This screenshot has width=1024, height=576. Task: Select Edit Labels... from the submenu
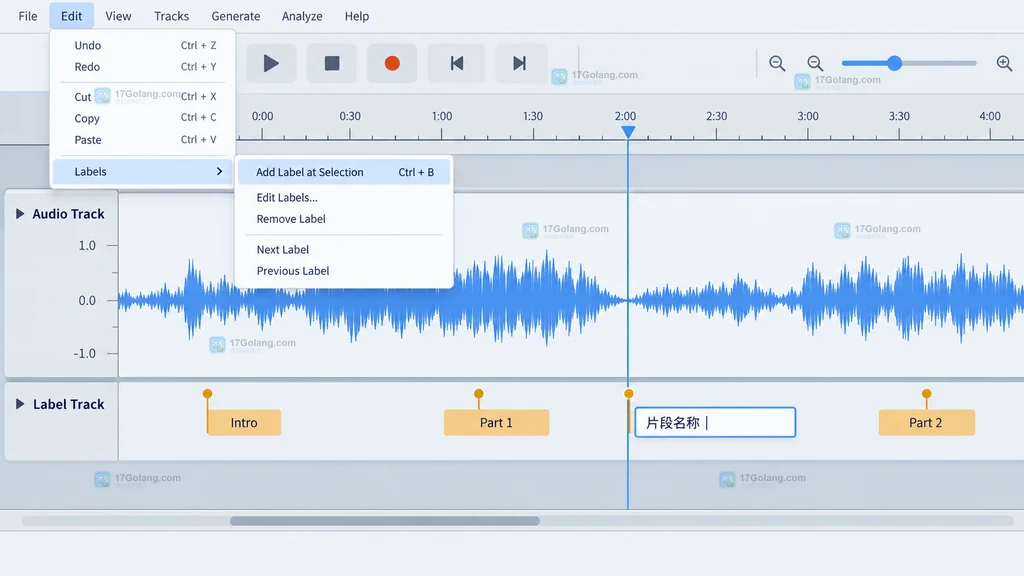point(287,197)
